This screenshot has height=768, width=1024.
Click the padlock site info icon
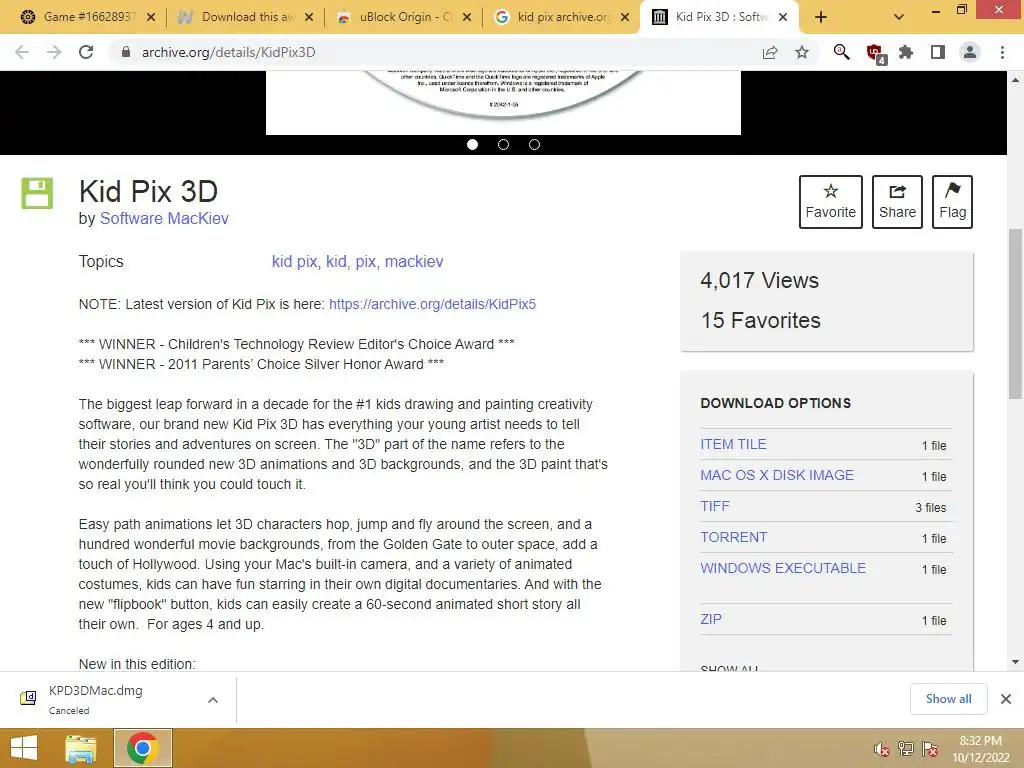point(126,52)
